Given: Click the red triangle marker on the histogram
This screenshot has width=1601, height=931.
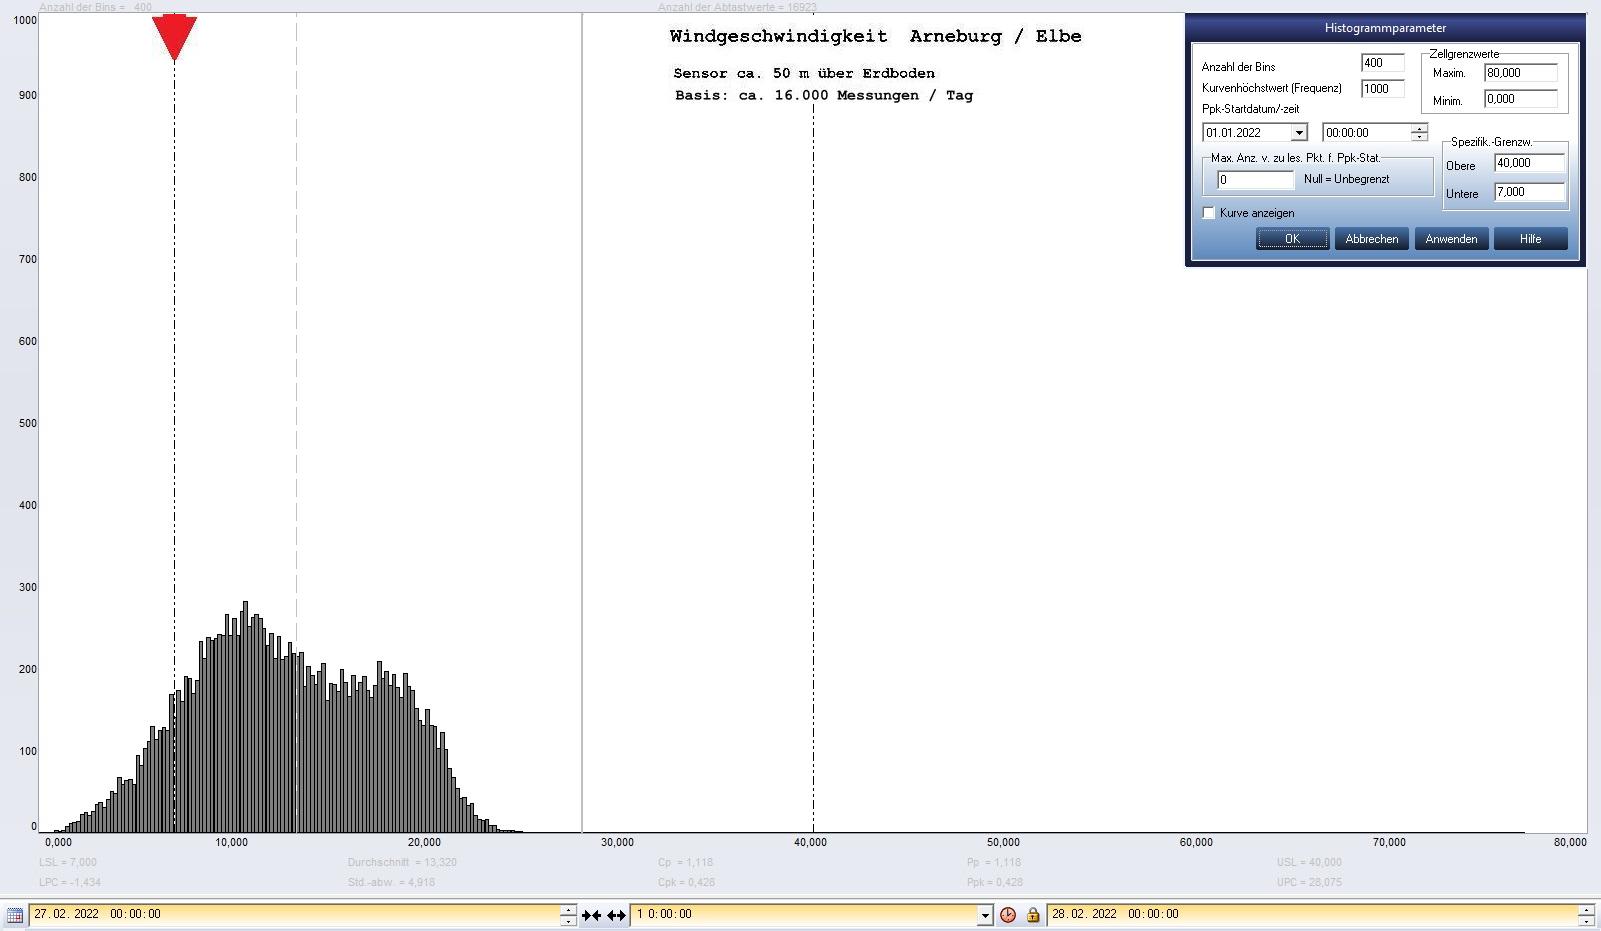Looking at the screenshot, I should point(174,37).
